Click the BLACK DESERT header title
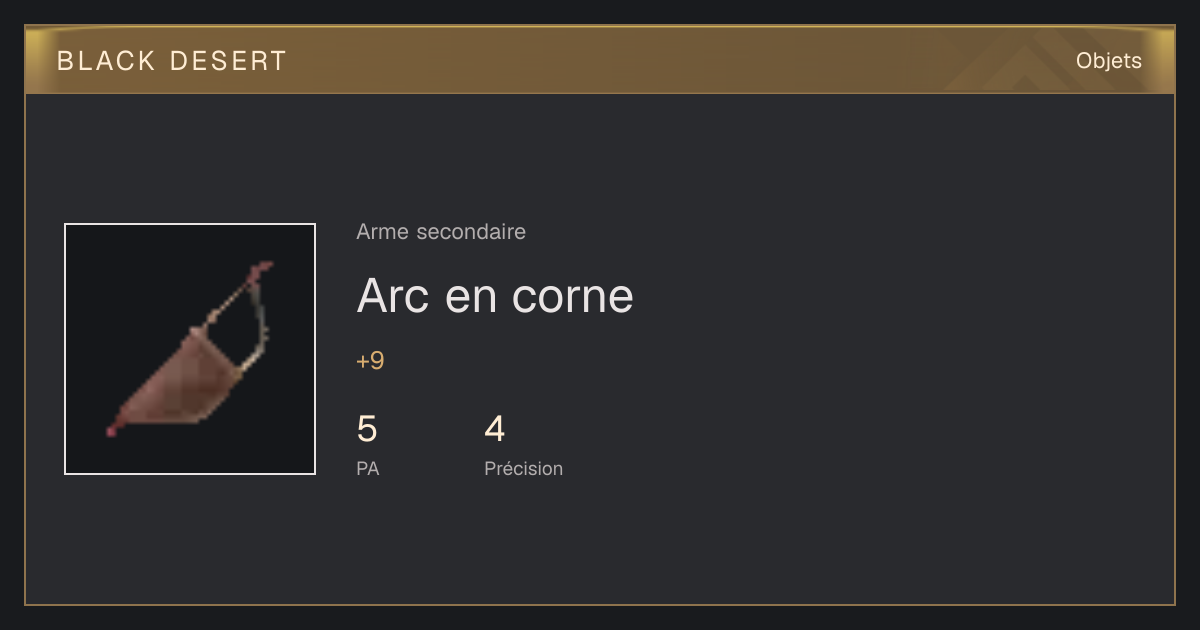This screenshot has width=1200, height=630. [x=172, y=61]
